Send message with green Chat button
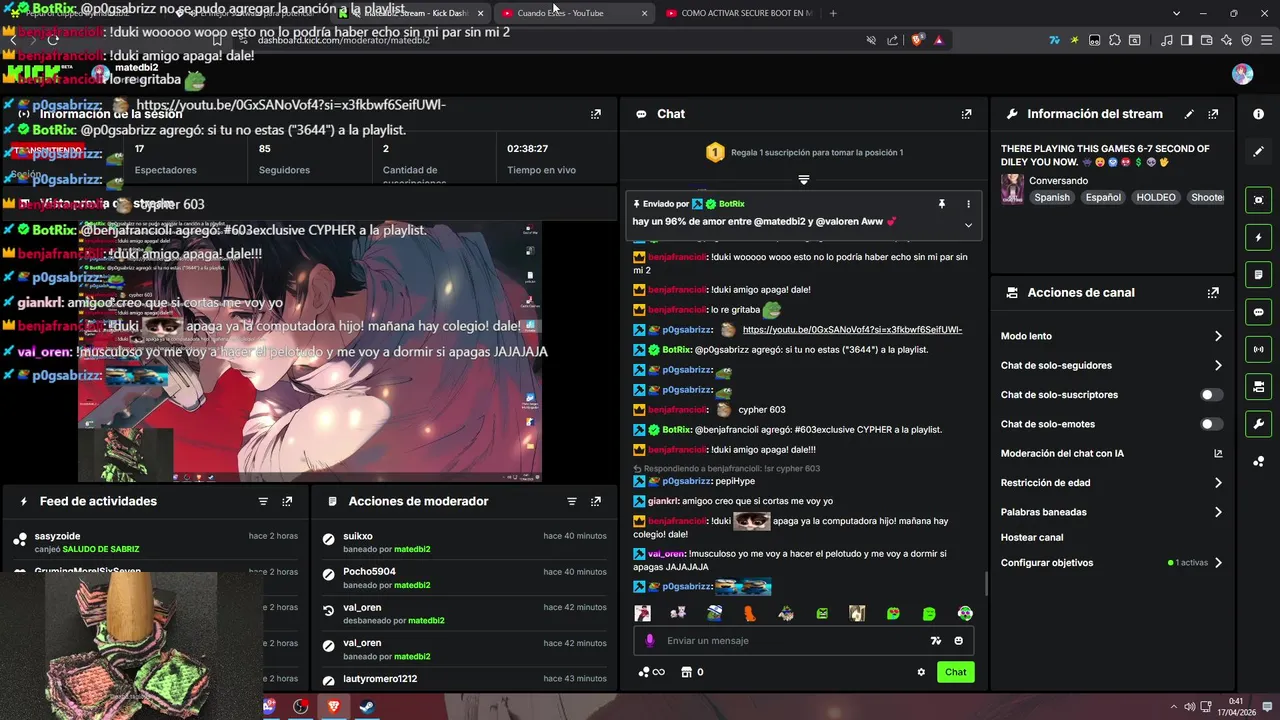The height and width of the screenshot is (720, 1280). pyautogui.click(x=956, y=672)
